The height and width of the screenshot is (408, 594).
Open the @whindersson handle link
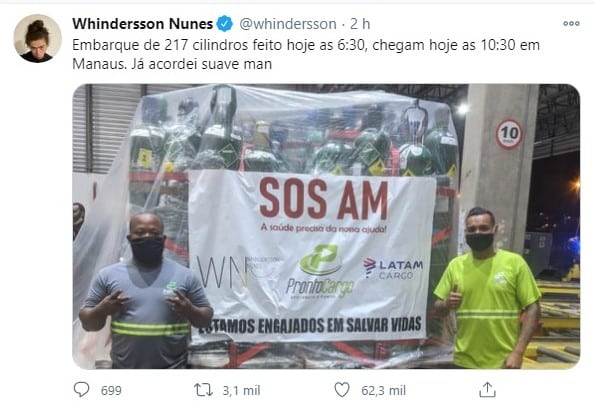tap(288, 24)
